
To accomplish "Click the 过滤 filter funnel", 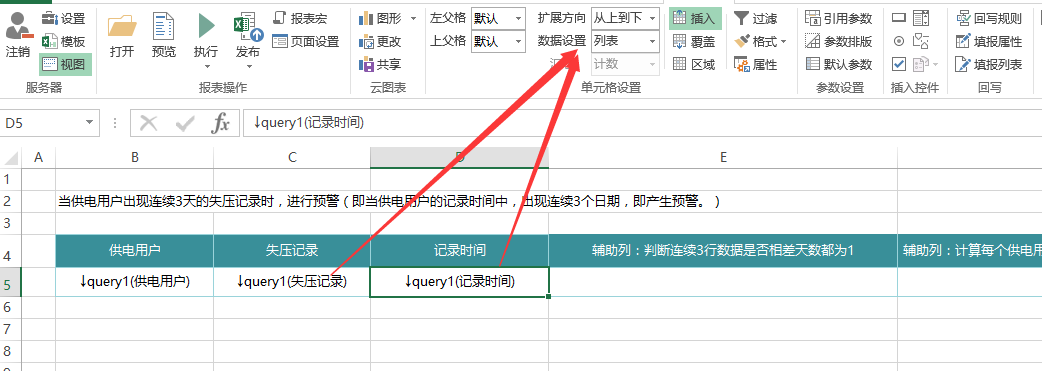I will coord(756,18).
